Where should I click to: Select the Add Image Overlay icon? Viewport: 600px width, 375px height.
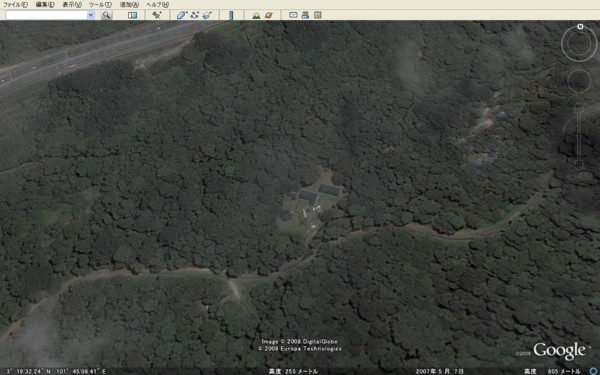pos(207,15)
